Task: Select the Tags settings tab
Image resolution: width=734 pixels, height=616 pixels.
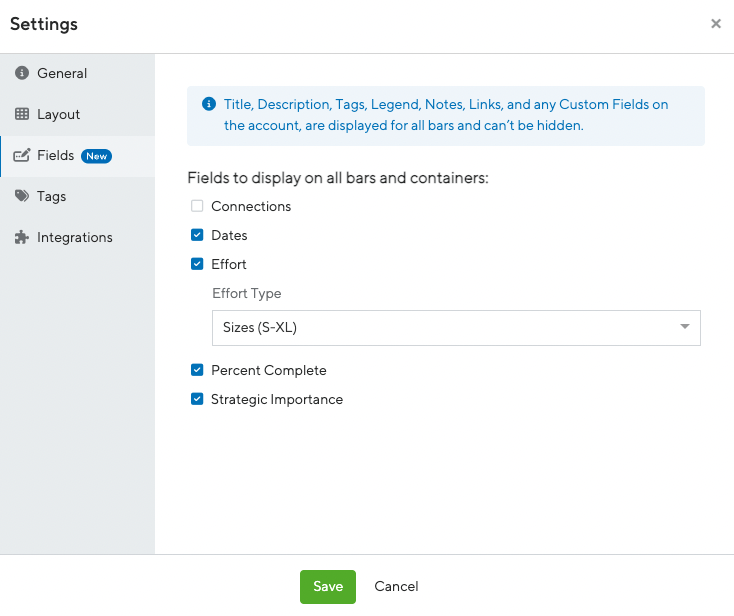Action: point(78,196)
